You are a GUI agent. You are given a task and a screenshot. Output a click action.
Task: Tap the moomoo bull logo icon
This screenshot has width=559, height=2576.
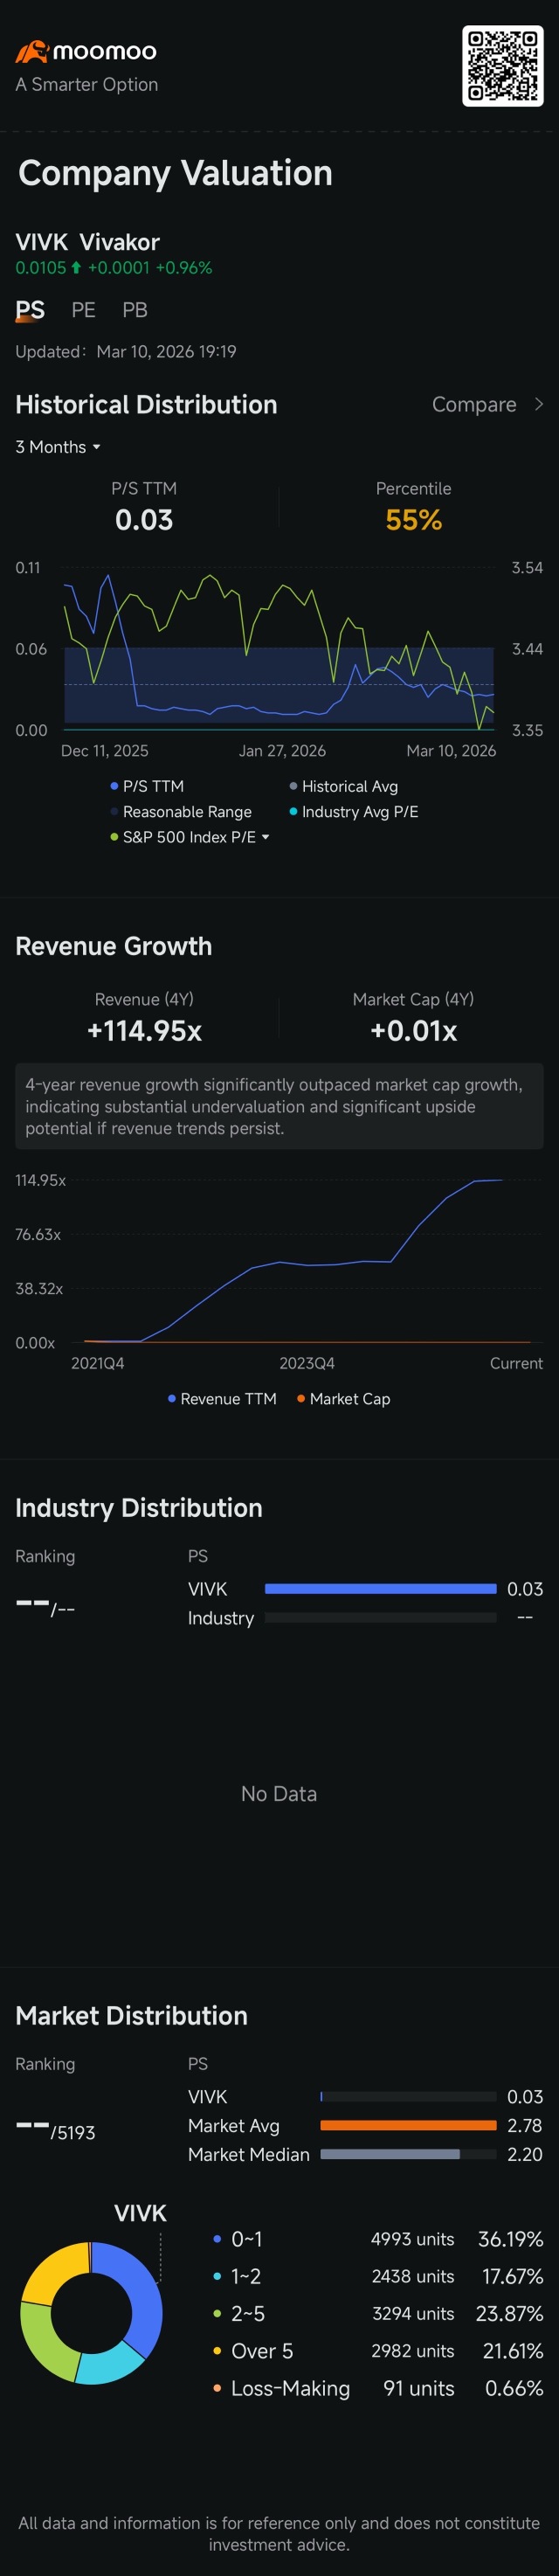[x=31, y=51]
